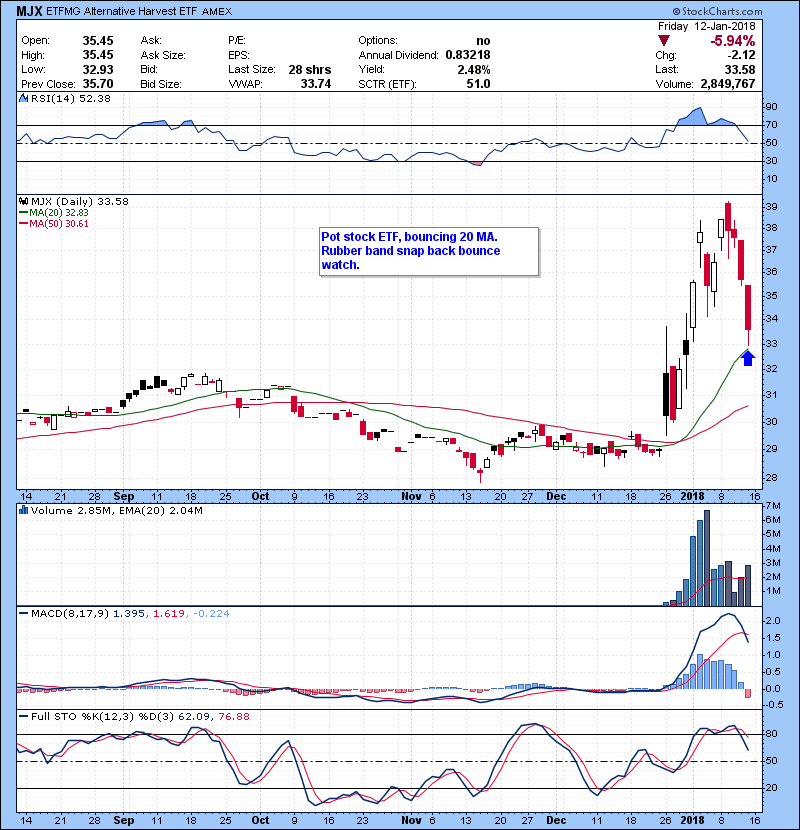Screen dimensions: 800x830
Task: Click the 28 price axis label
Action: 771,477
